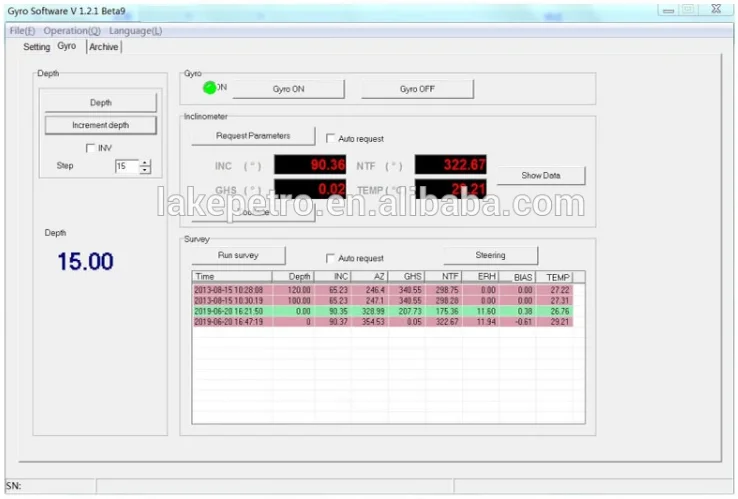Maximize the Gyro Software window

[x=688, y=9]
